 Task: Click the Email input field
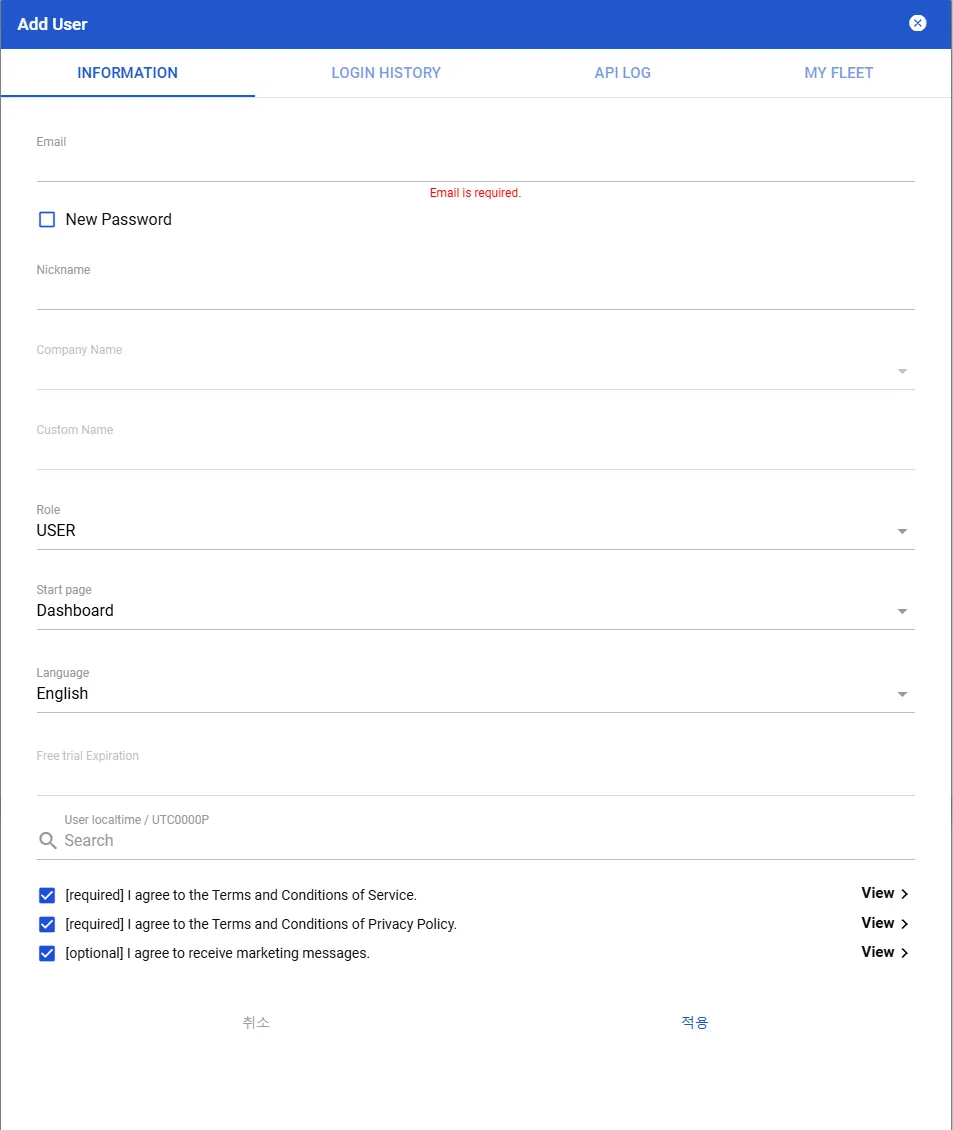pos(475,166)
